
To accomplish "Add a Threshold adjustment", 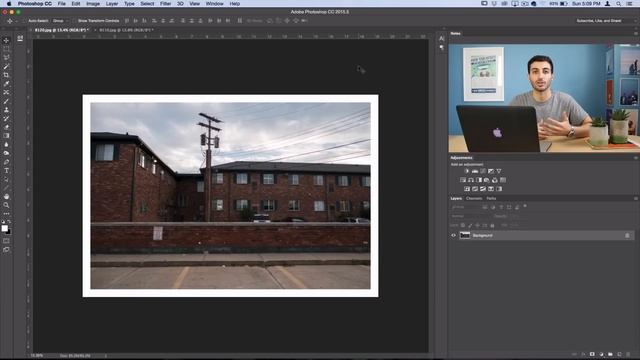I will click(x=483, y=189).
